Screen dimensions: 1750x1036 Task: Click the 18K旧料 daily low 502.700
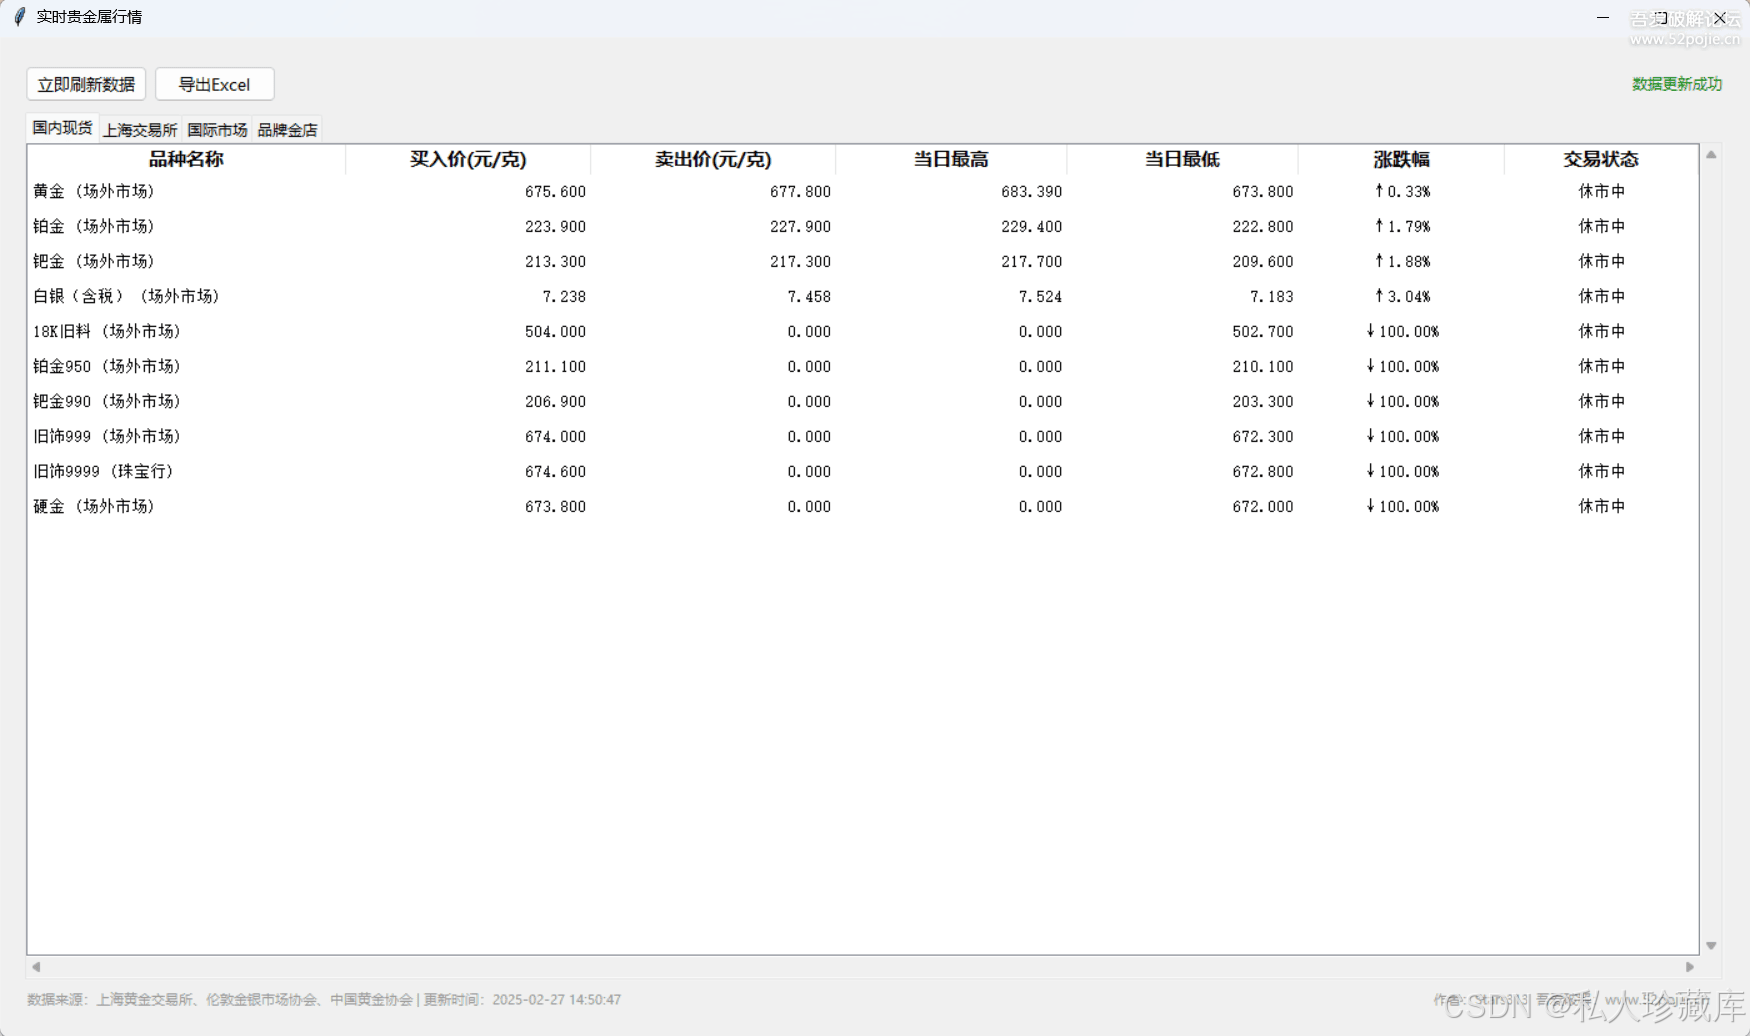click(x=1262, y=331)
